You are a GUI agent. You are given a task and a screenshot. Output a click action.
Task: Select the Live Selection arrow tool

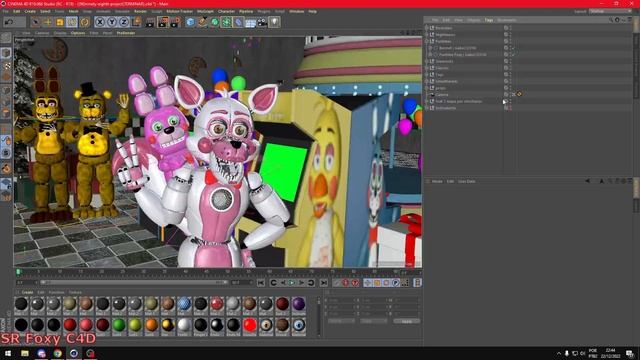pyautogui.click(x=36, y=22)
